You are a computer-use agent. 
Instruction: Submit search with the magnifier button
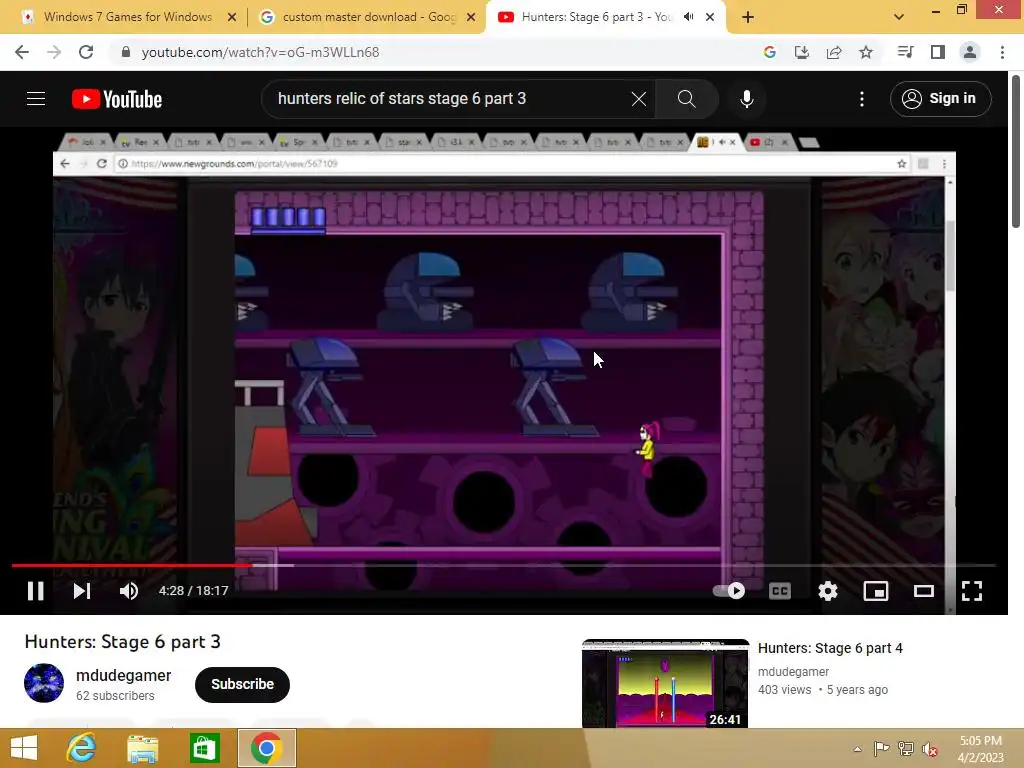point(686,99)
